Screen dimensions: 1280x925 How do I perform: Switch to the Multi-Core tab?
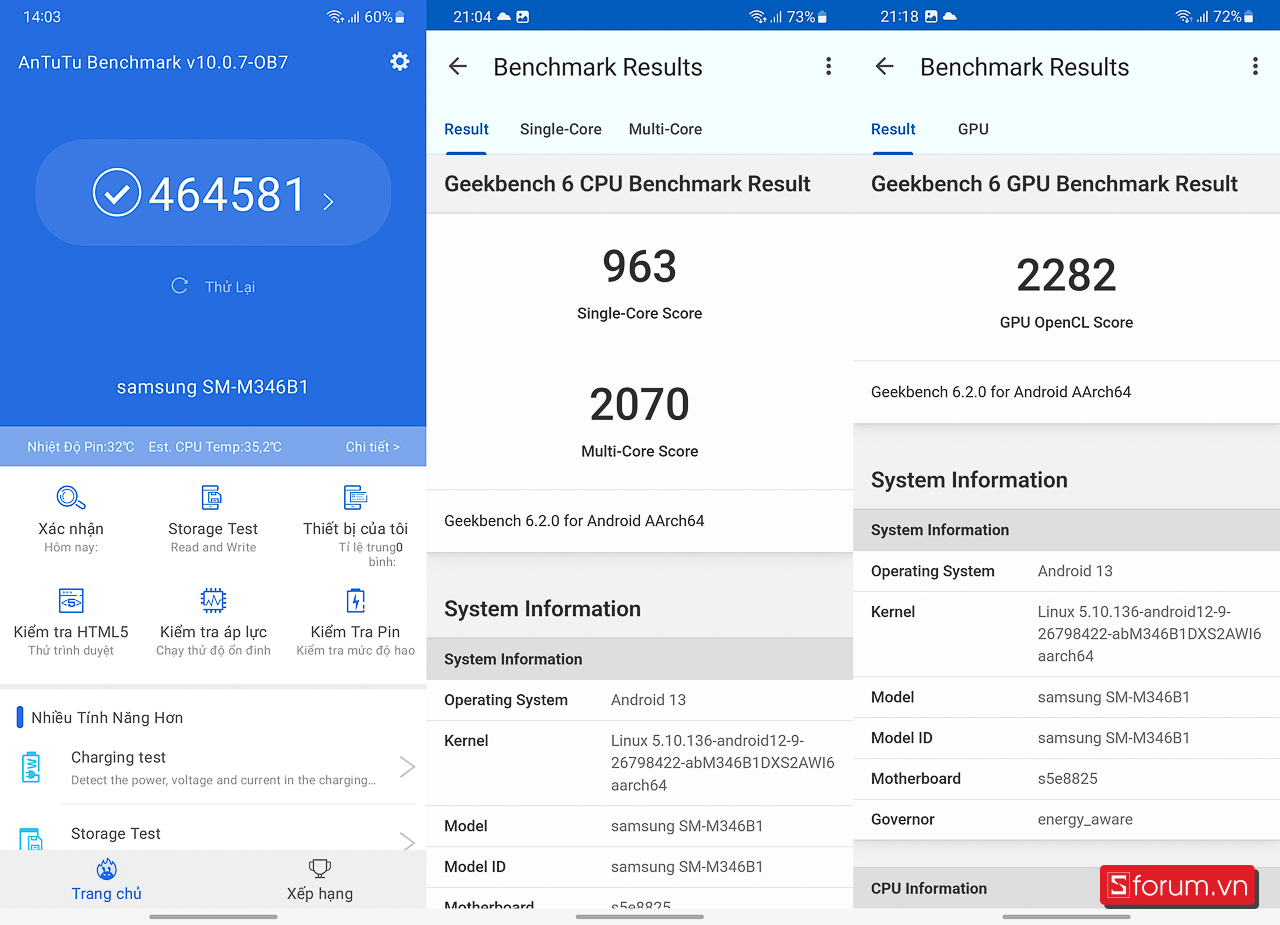click(665, 129)
